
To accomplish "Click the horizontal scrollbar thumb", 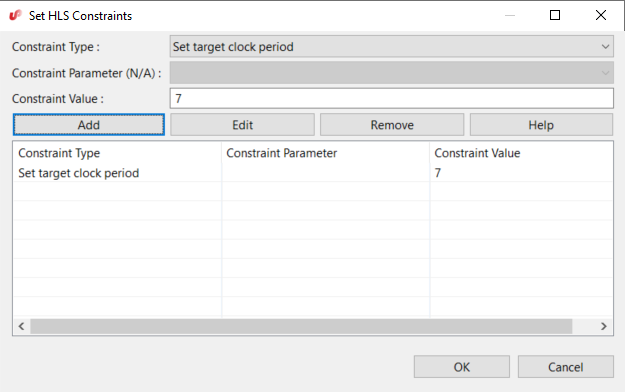I will [x=301, y=326].
